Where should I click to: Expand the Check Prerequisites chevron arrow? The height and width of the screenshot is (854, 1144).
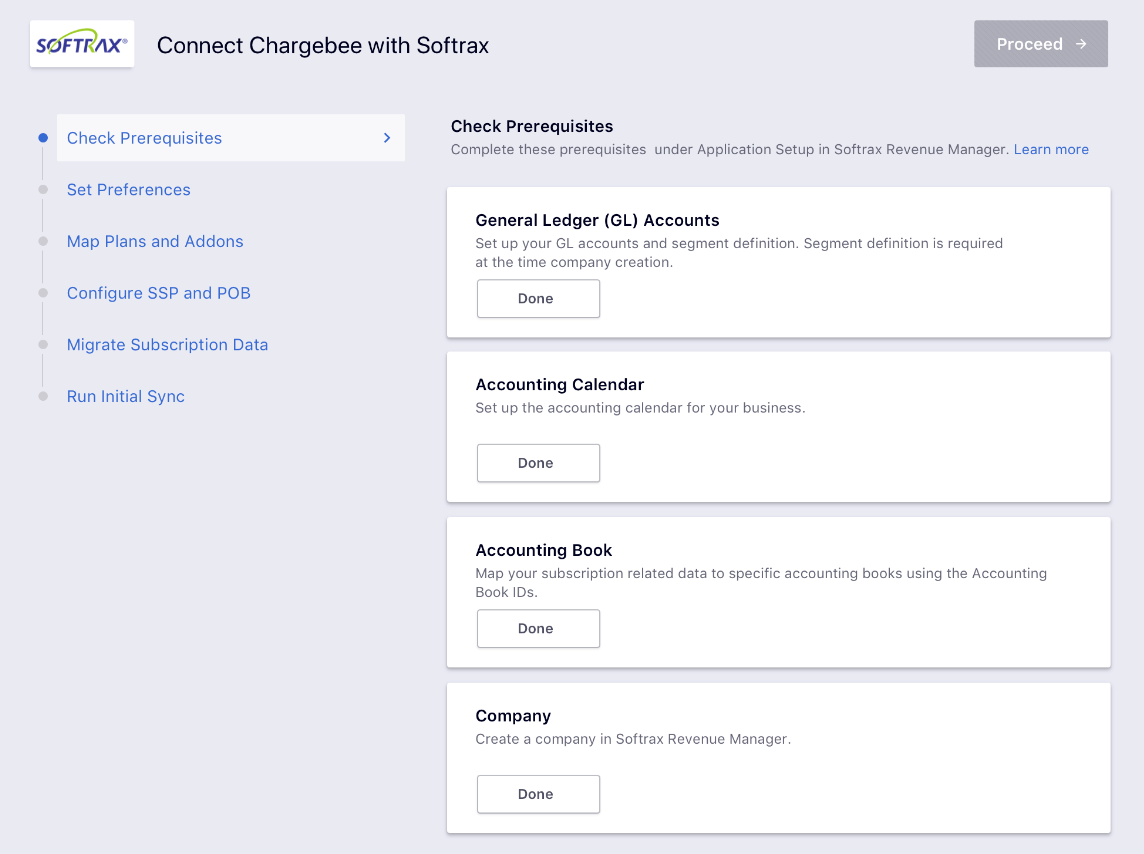pyautogui.click(x=387, y=138)
